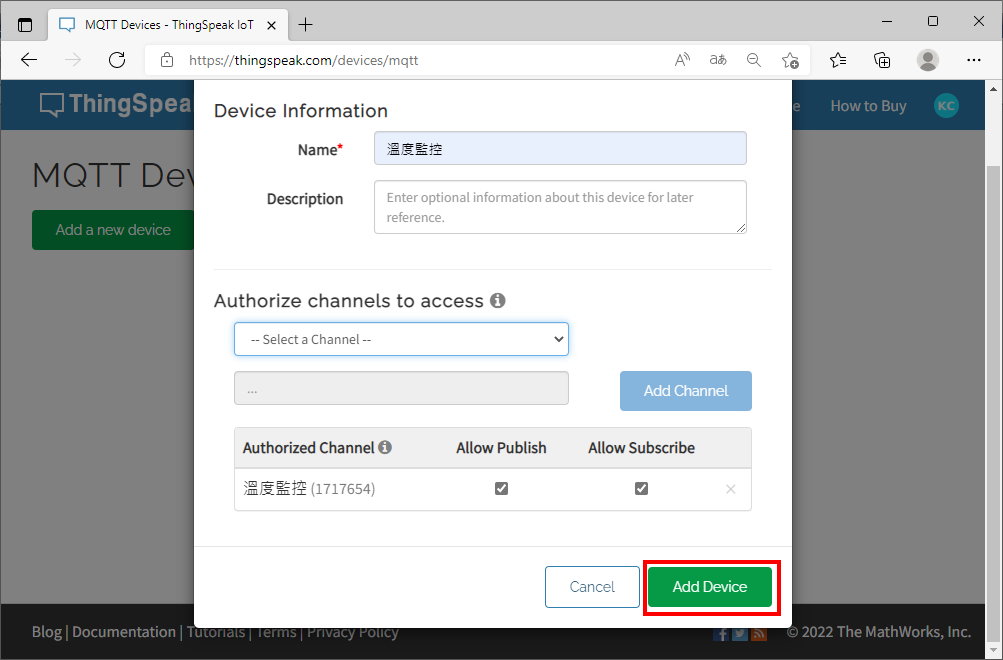View site information lock icon
This screenshot has height=660, width=1003.
tap(167, 60)
